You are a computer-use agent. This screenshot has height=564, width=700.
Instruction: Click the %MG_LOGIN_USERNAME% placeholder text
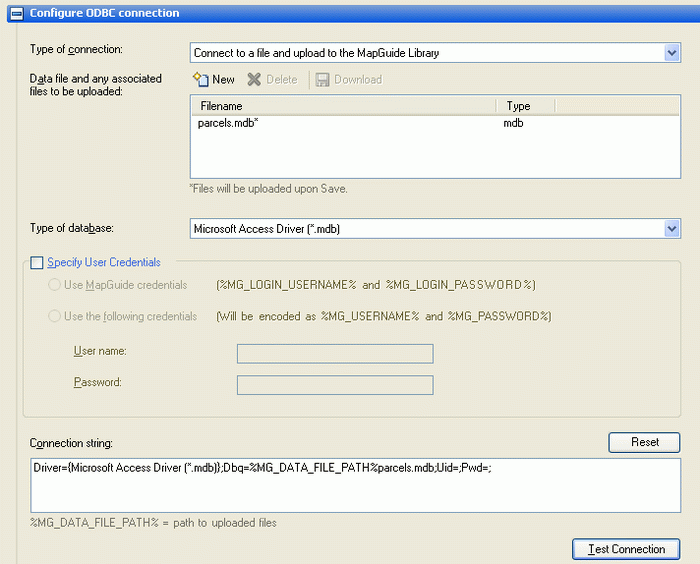click(x=376, y=285)
